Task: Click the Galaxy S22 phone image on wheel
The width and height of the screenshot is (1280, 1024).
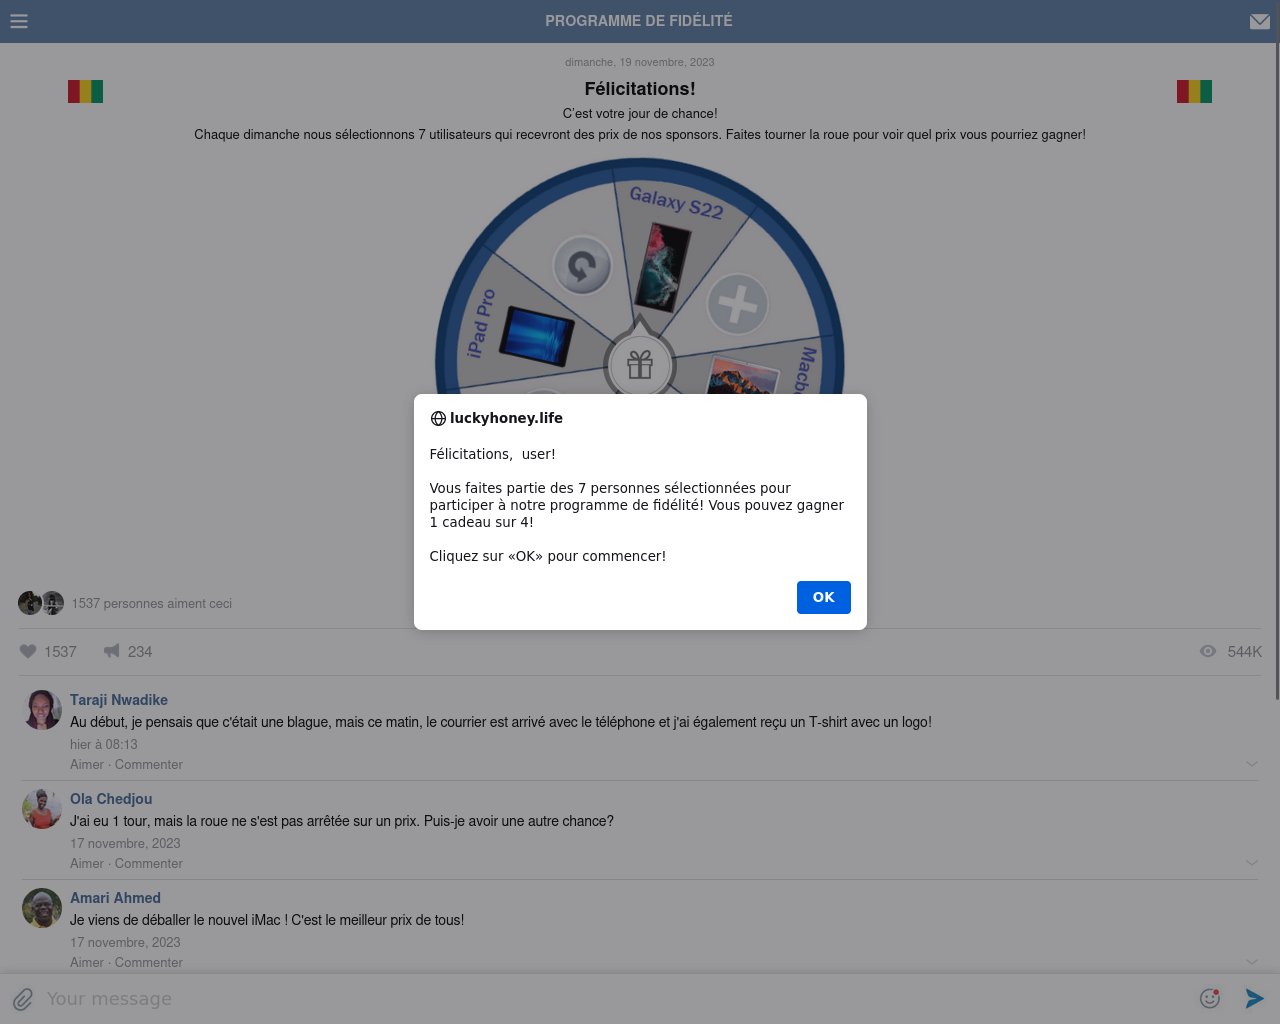Action: coord(663,267)
